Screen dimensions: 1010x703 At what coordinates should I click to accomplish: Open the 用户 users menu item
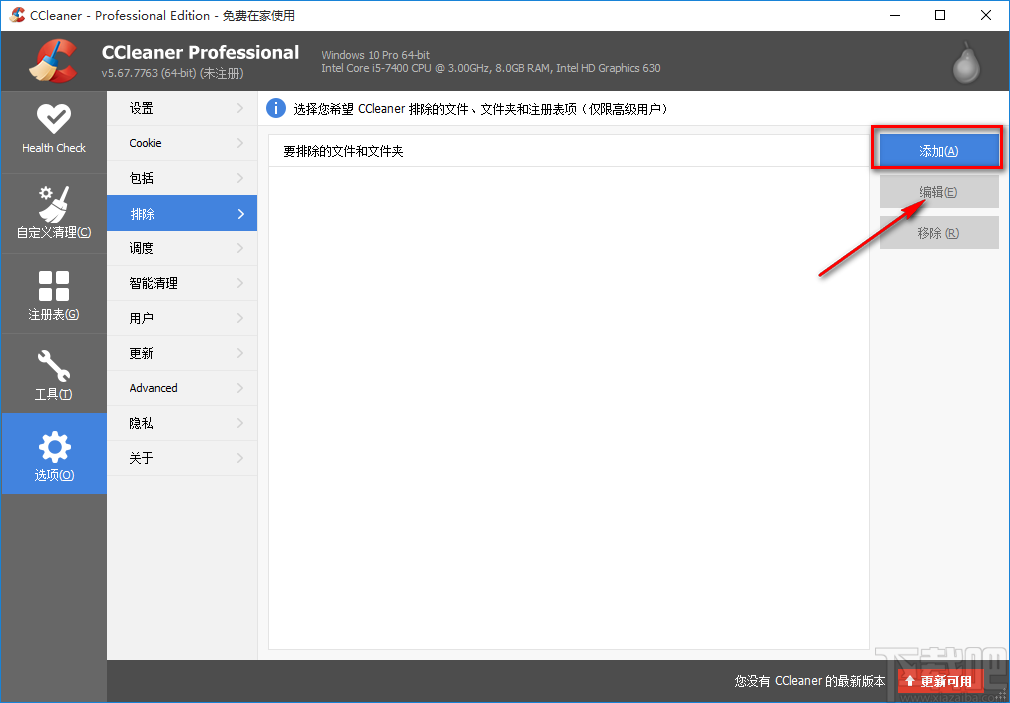(x=182, y=318)
